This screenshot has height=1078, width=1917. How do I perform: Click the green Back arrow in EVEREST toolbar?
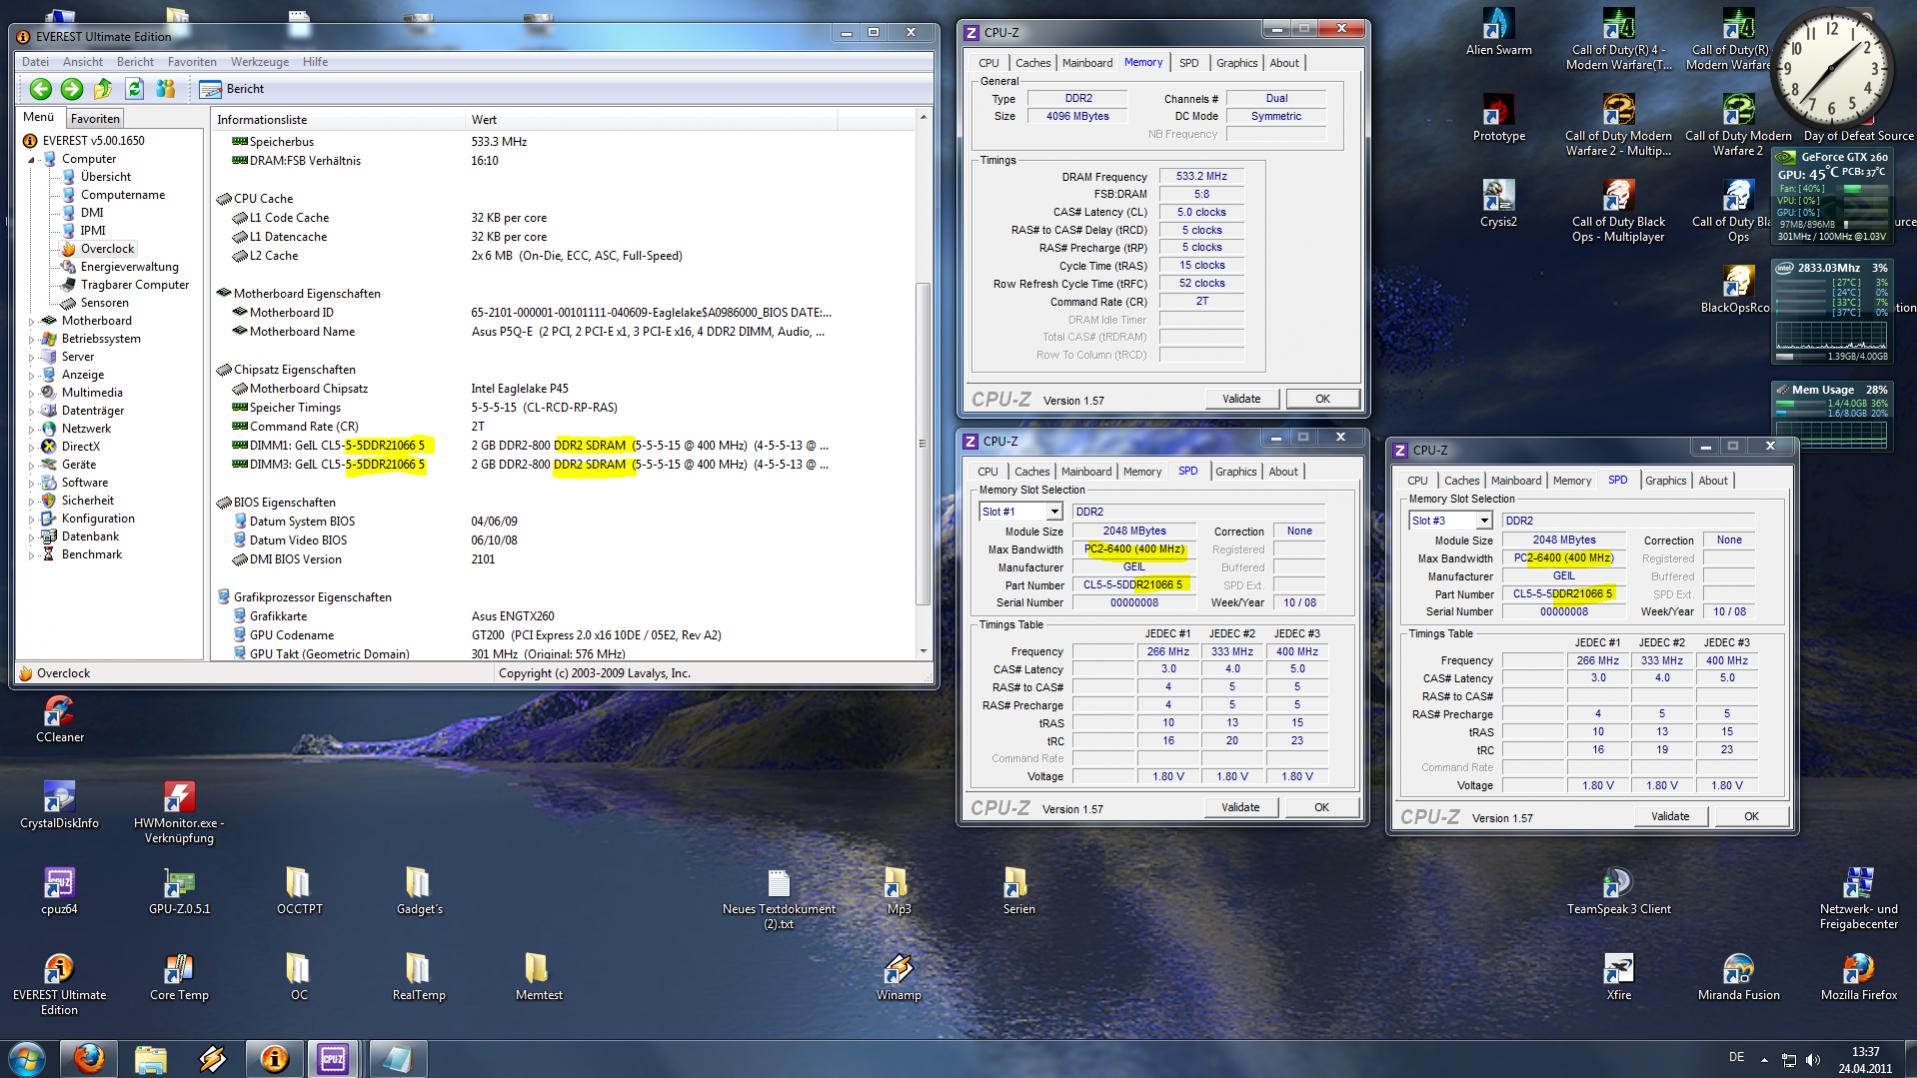pyautogui.click(x=40, y=89)
